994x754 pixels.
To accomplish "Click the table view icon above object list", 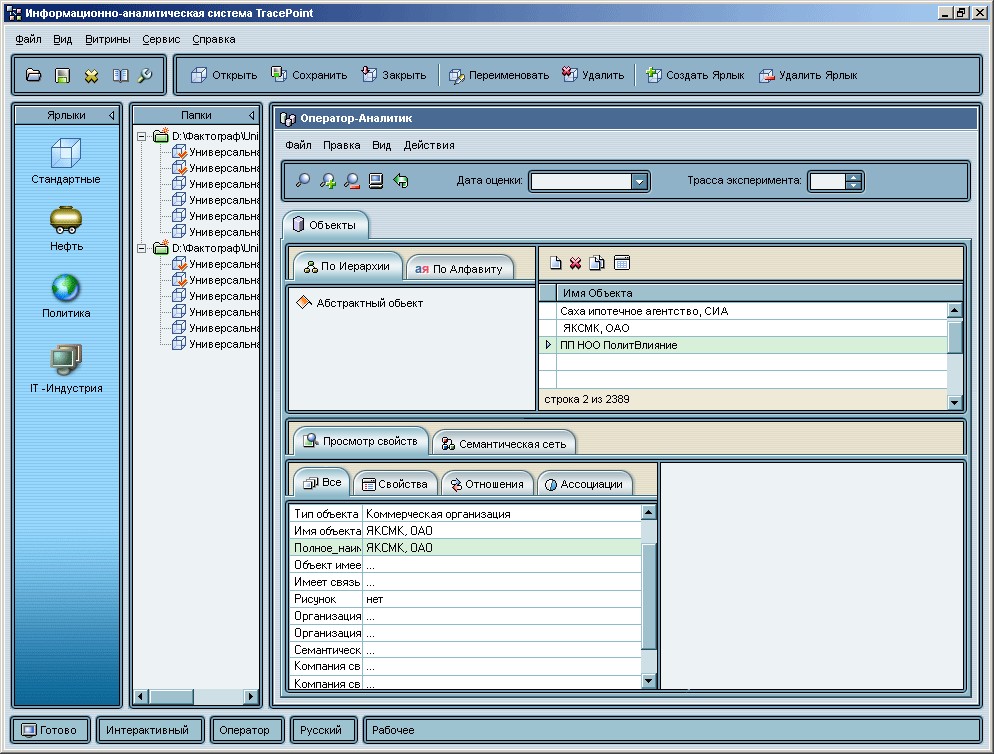I will pos(622,263).
